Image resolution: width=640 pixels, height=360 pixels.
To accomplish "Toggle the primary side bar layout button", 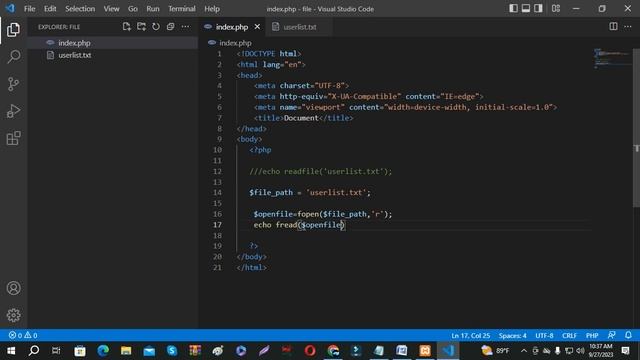I will point(513,8).
